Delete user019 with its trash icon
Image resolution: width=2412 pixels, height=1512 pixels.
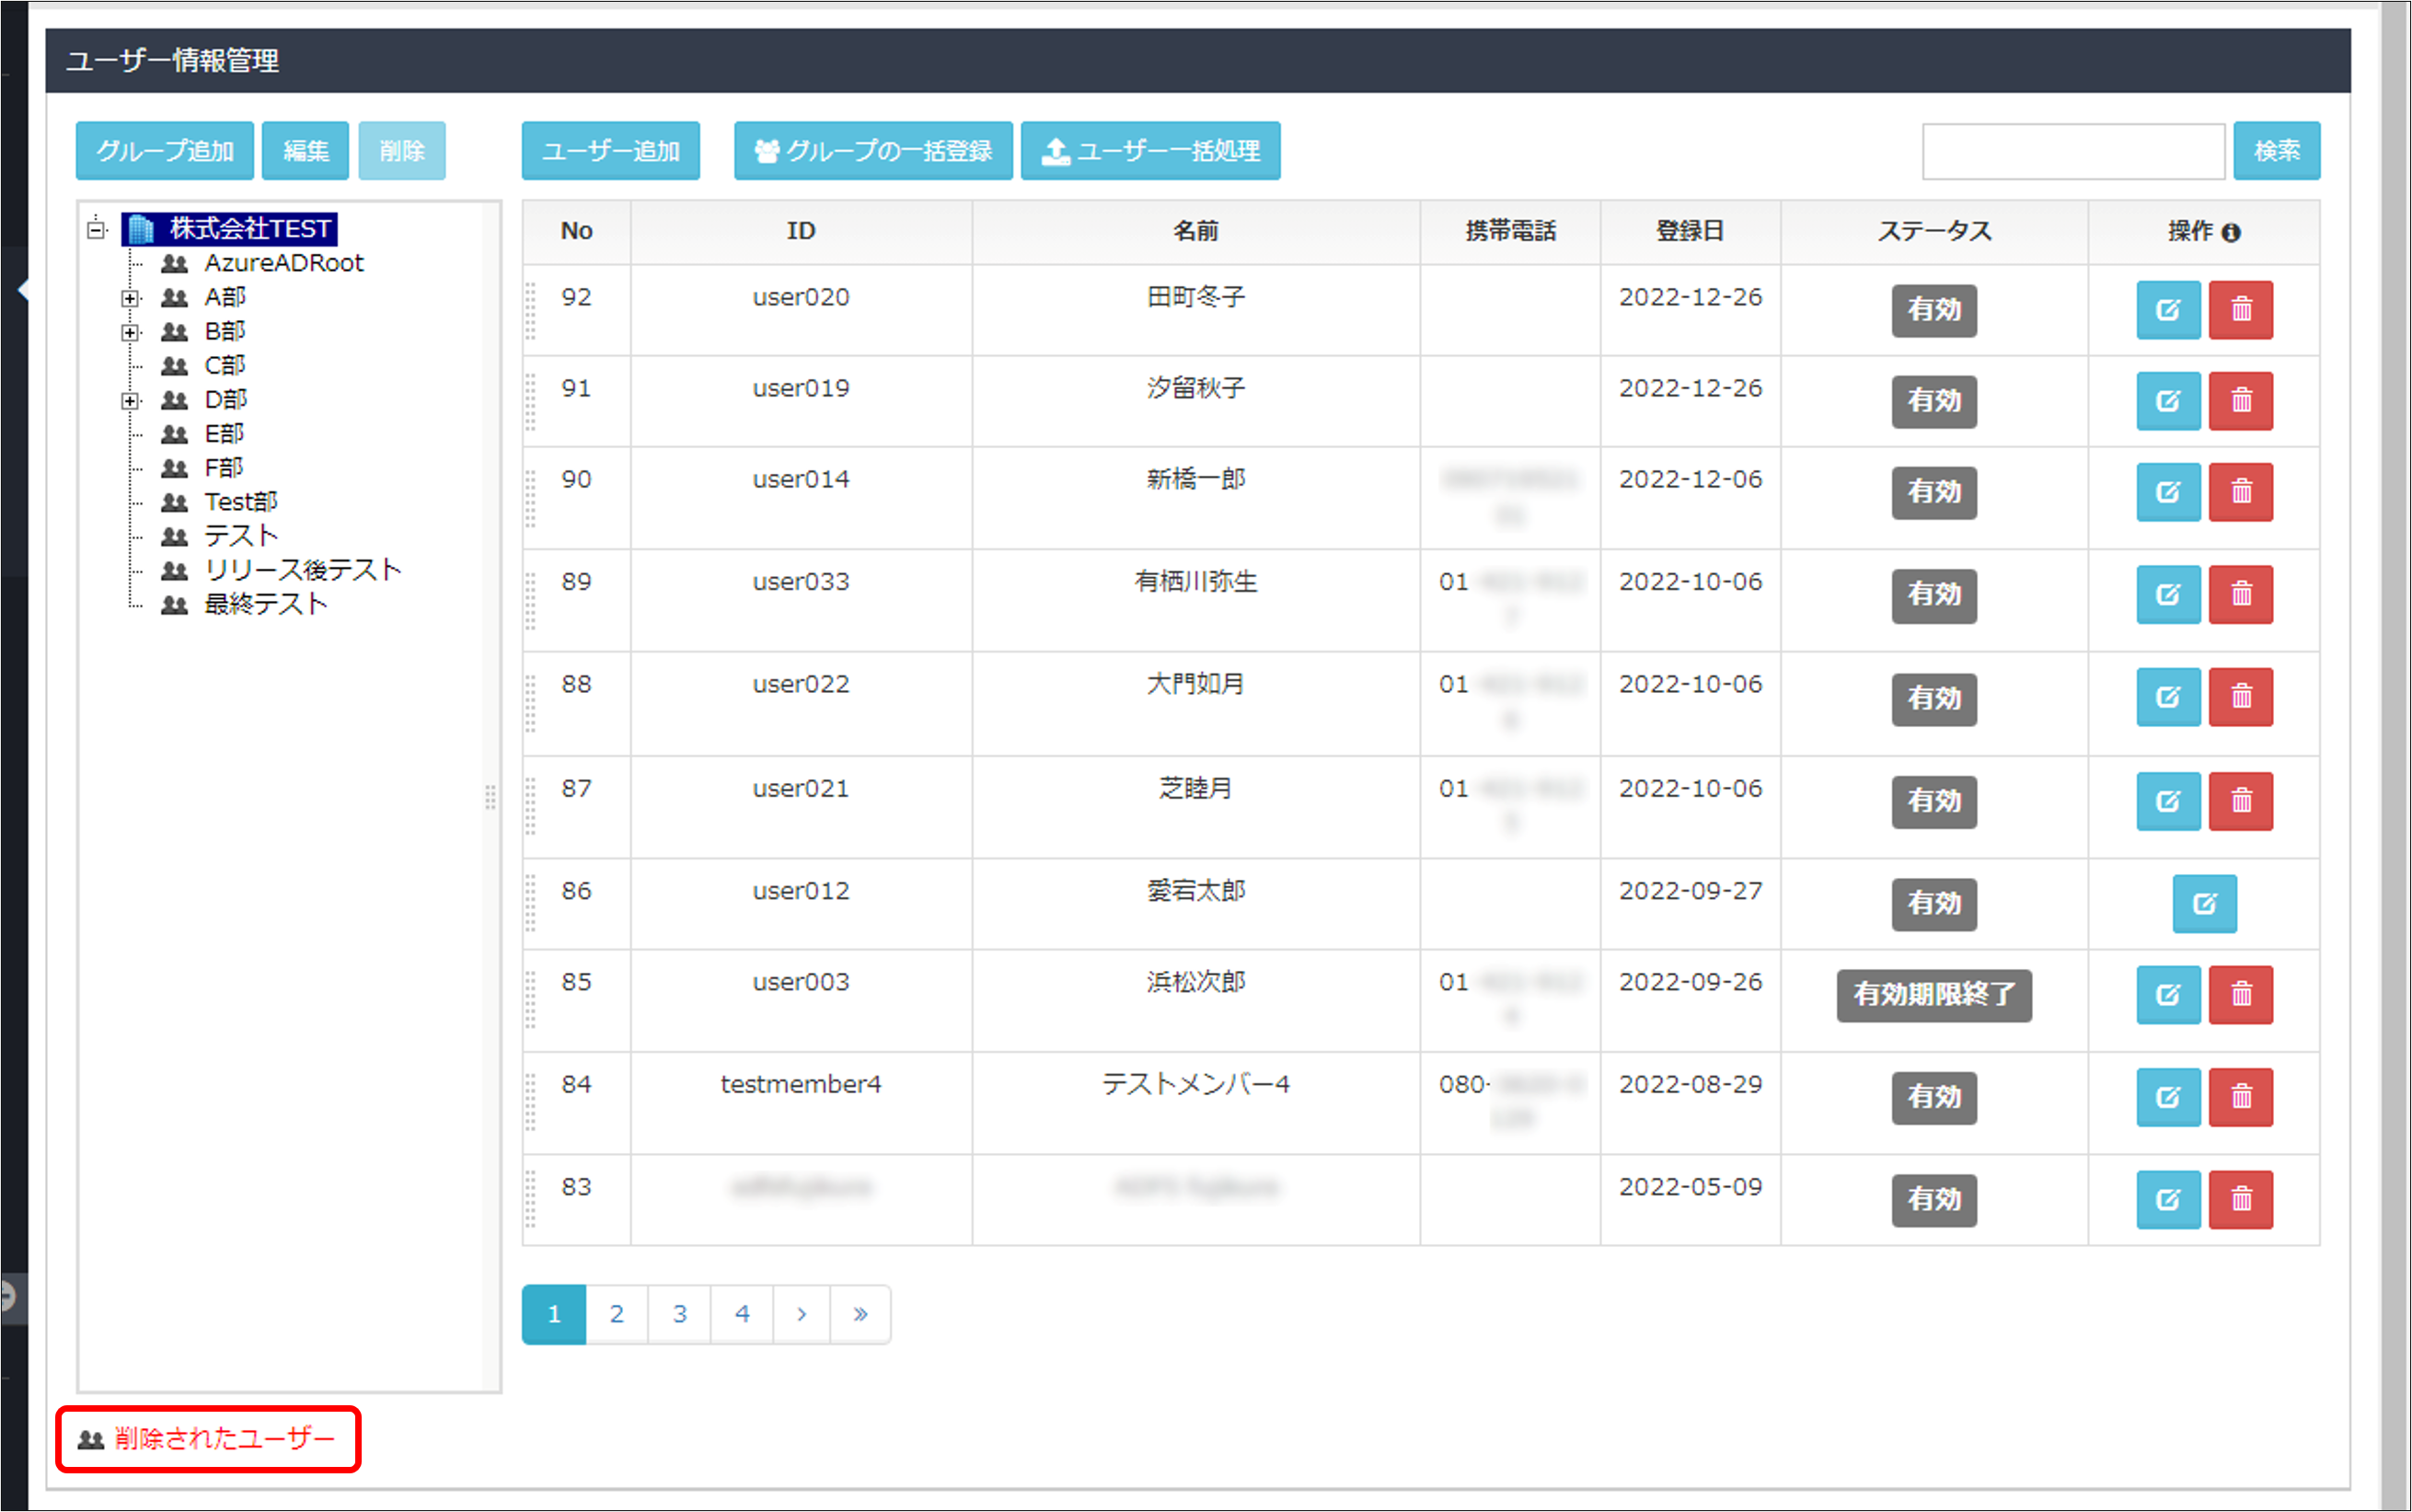(2241, 401)
